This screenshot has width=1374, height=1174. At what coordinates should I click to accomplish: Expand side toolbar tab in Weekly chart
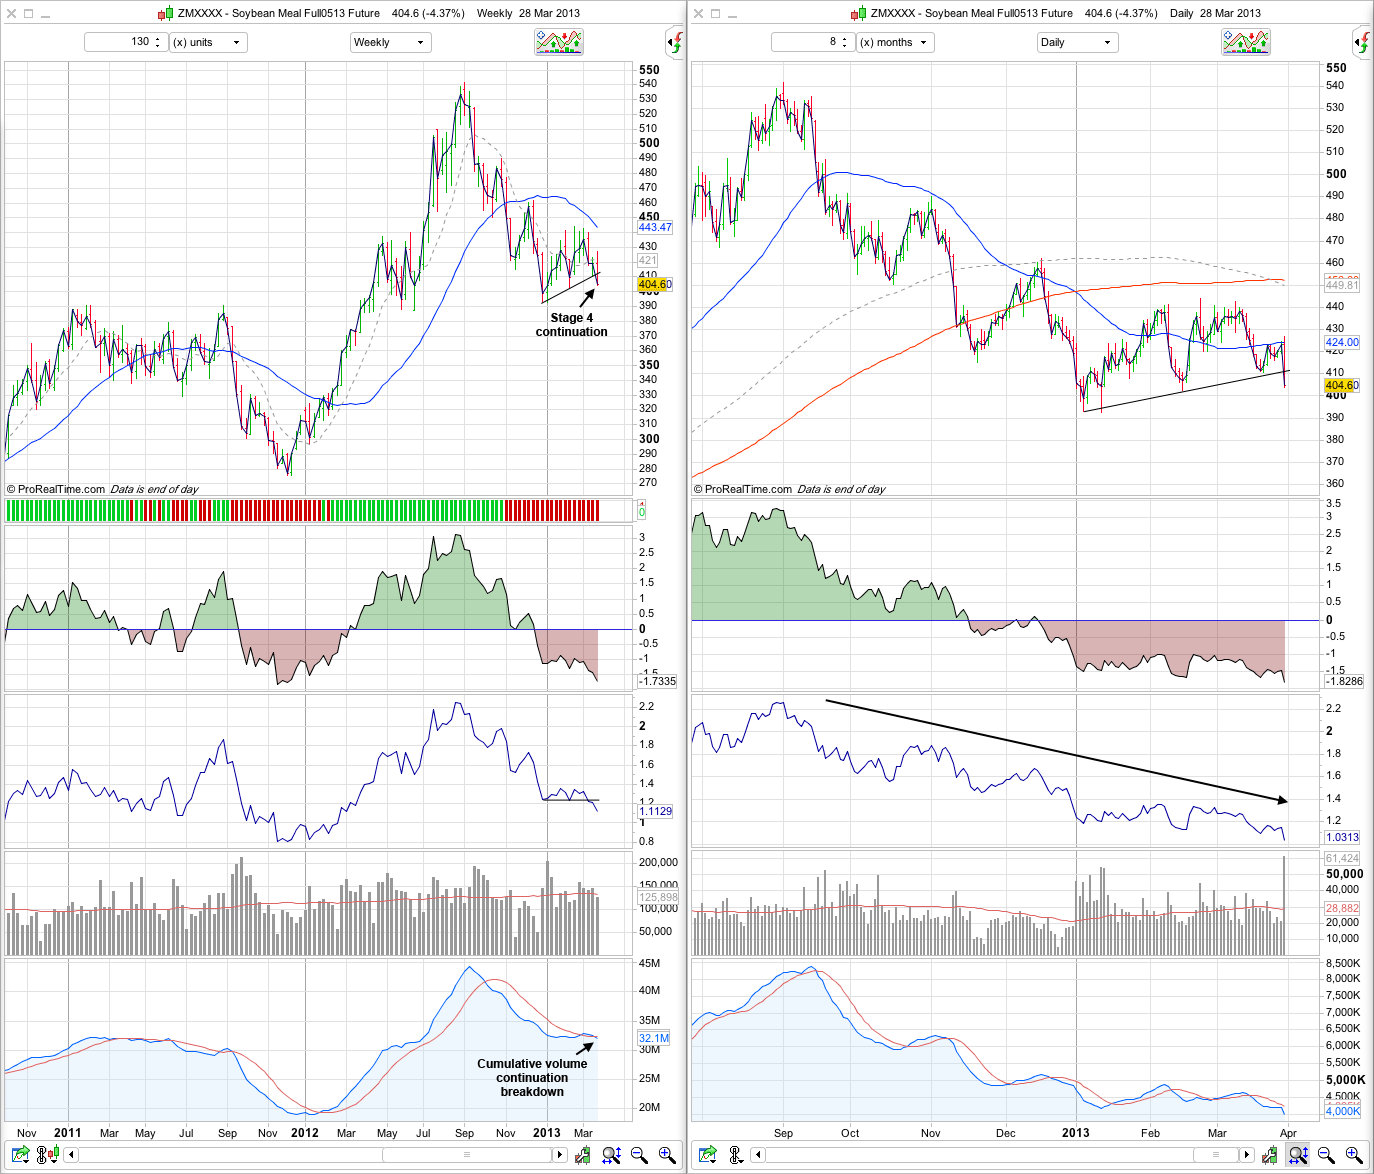[675, 42]
